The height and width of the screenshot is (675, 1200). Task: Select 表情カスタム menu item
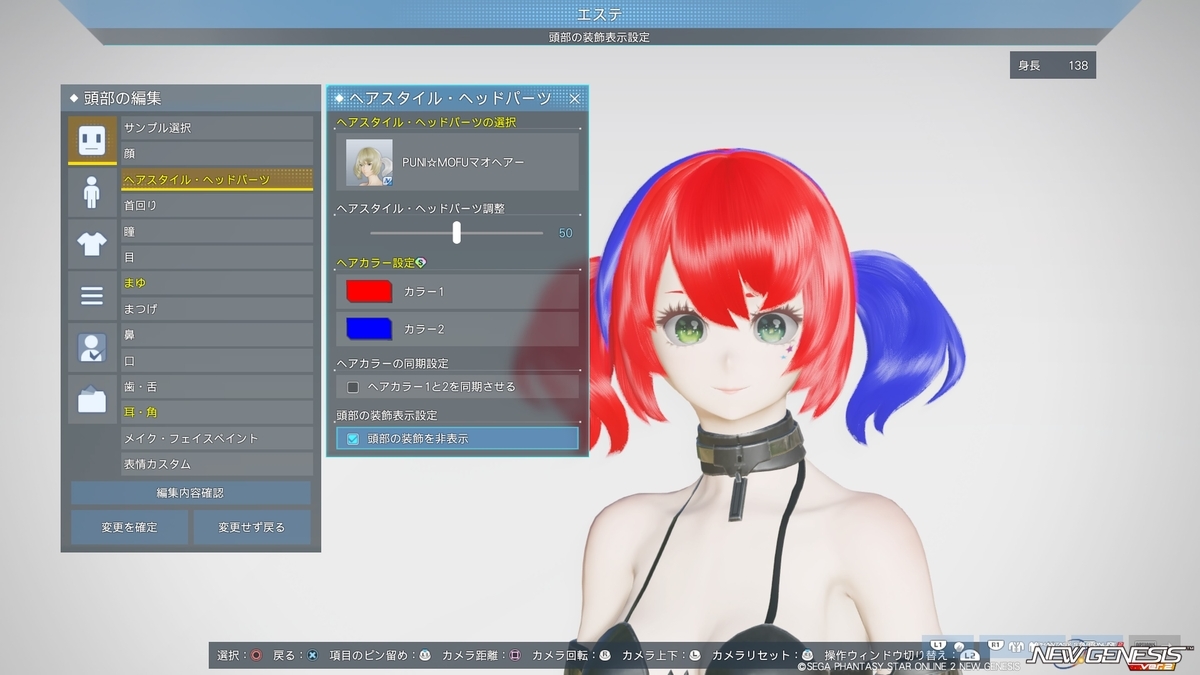[x=217, y=464]
